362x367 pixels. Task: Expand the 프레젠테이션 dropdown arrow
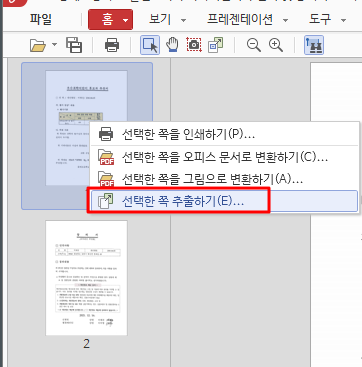(x=285, y=21)
